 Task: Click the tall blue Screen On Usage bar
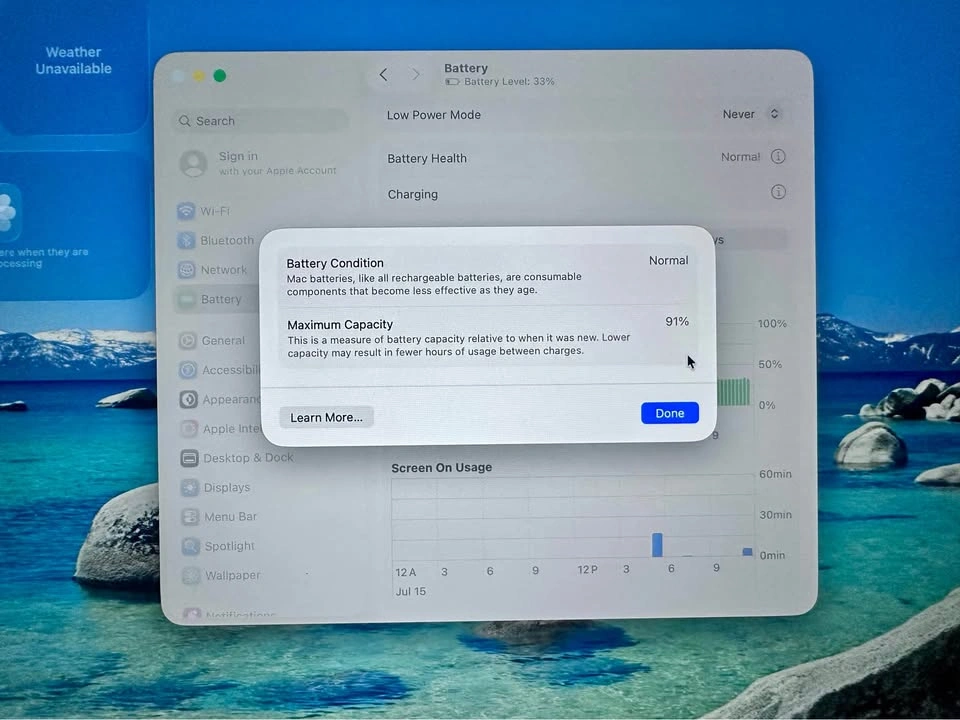[x=657, y=544]
